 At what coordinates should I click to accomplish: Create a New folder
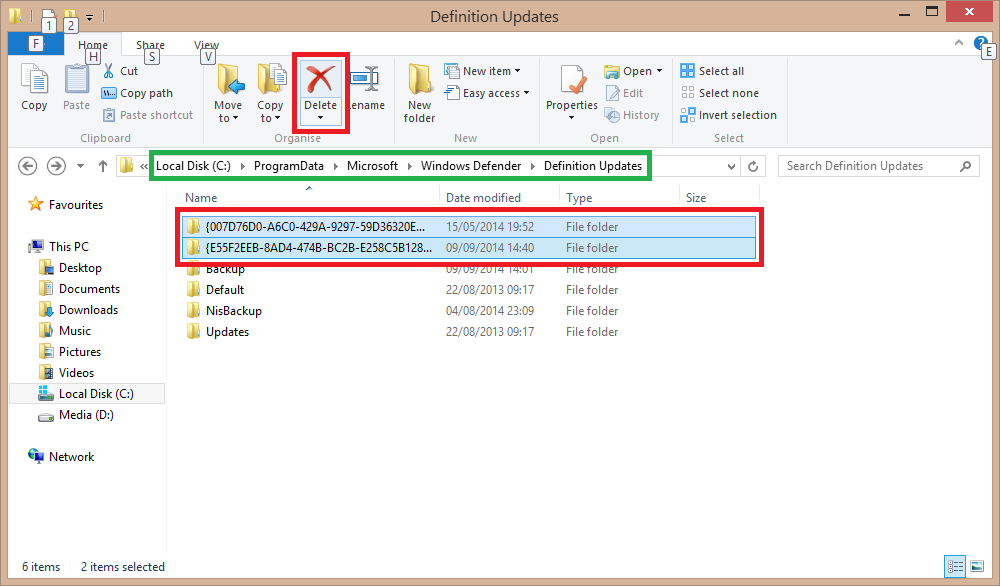[x=419, y=93]
